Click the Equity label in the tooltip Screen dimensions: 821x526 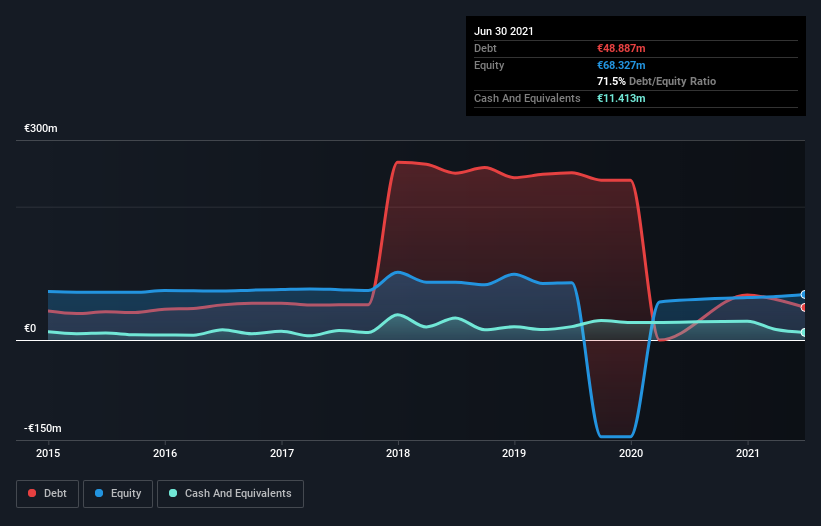pyautogui.click(x=489, y=65)
